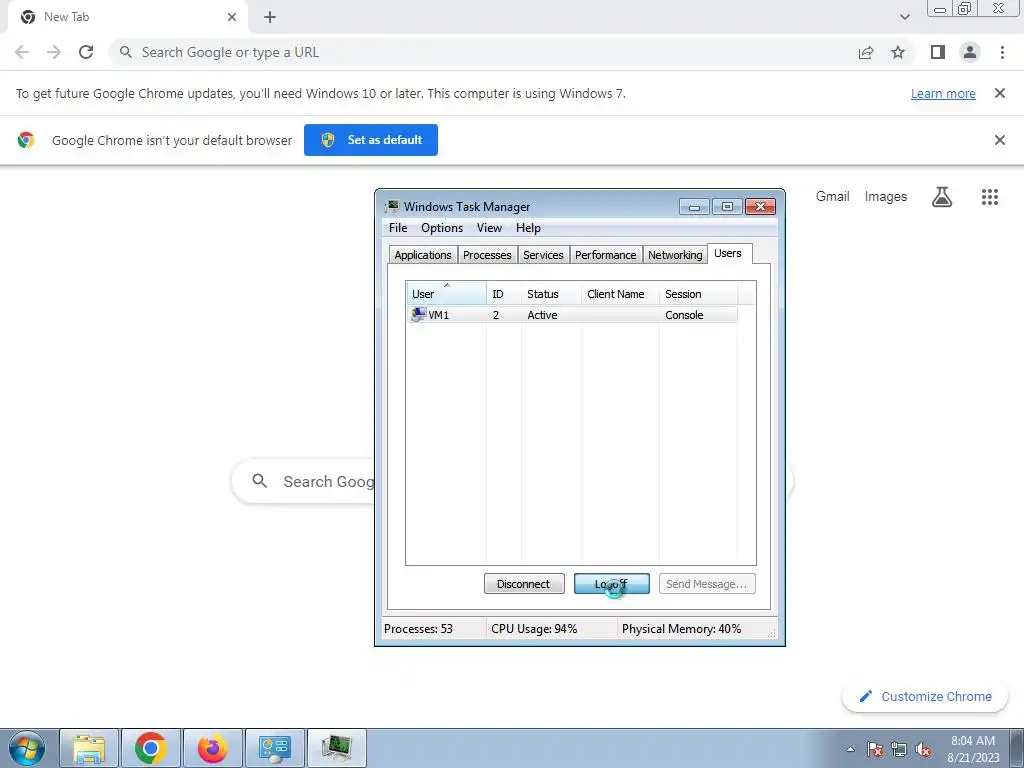Dismiss the Windows 7 update notice
The image size is (1024, 768).
[1000, 93]
